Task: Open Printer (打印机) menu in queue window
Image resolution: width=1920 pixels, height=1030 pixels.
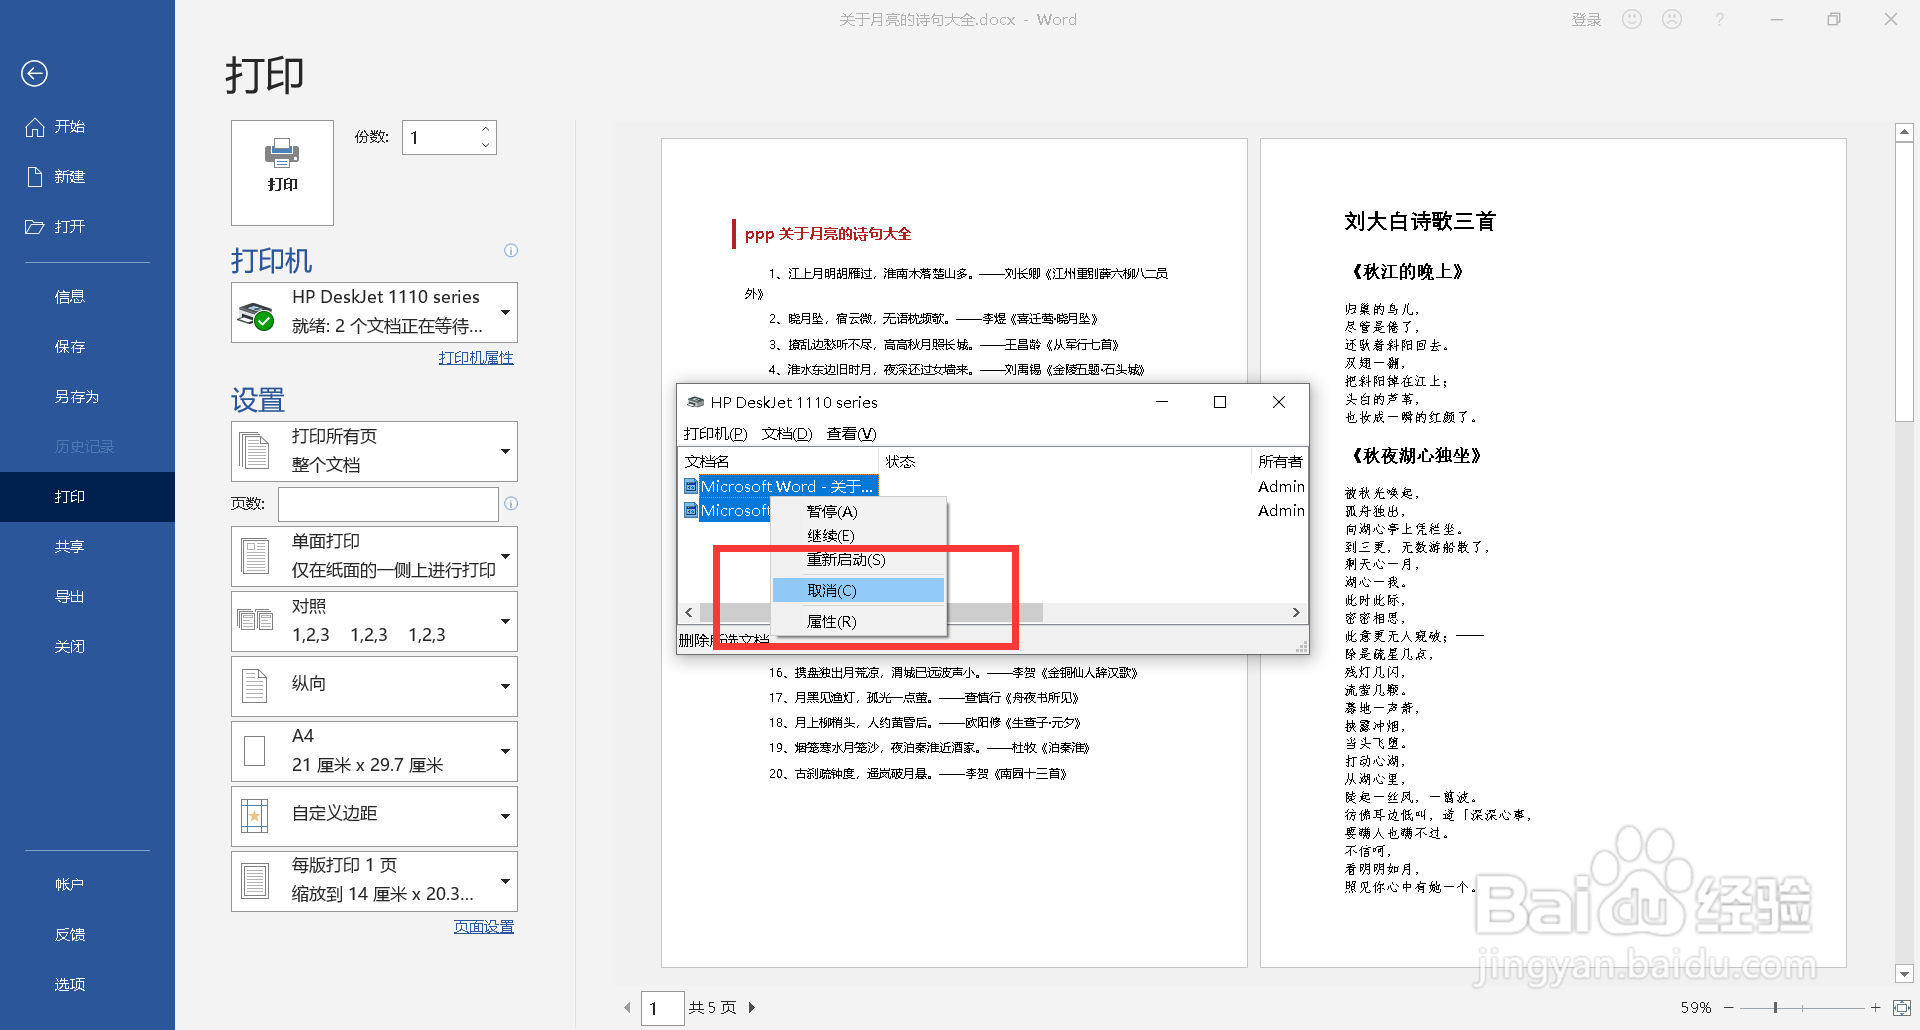Action: pos(715,434)
